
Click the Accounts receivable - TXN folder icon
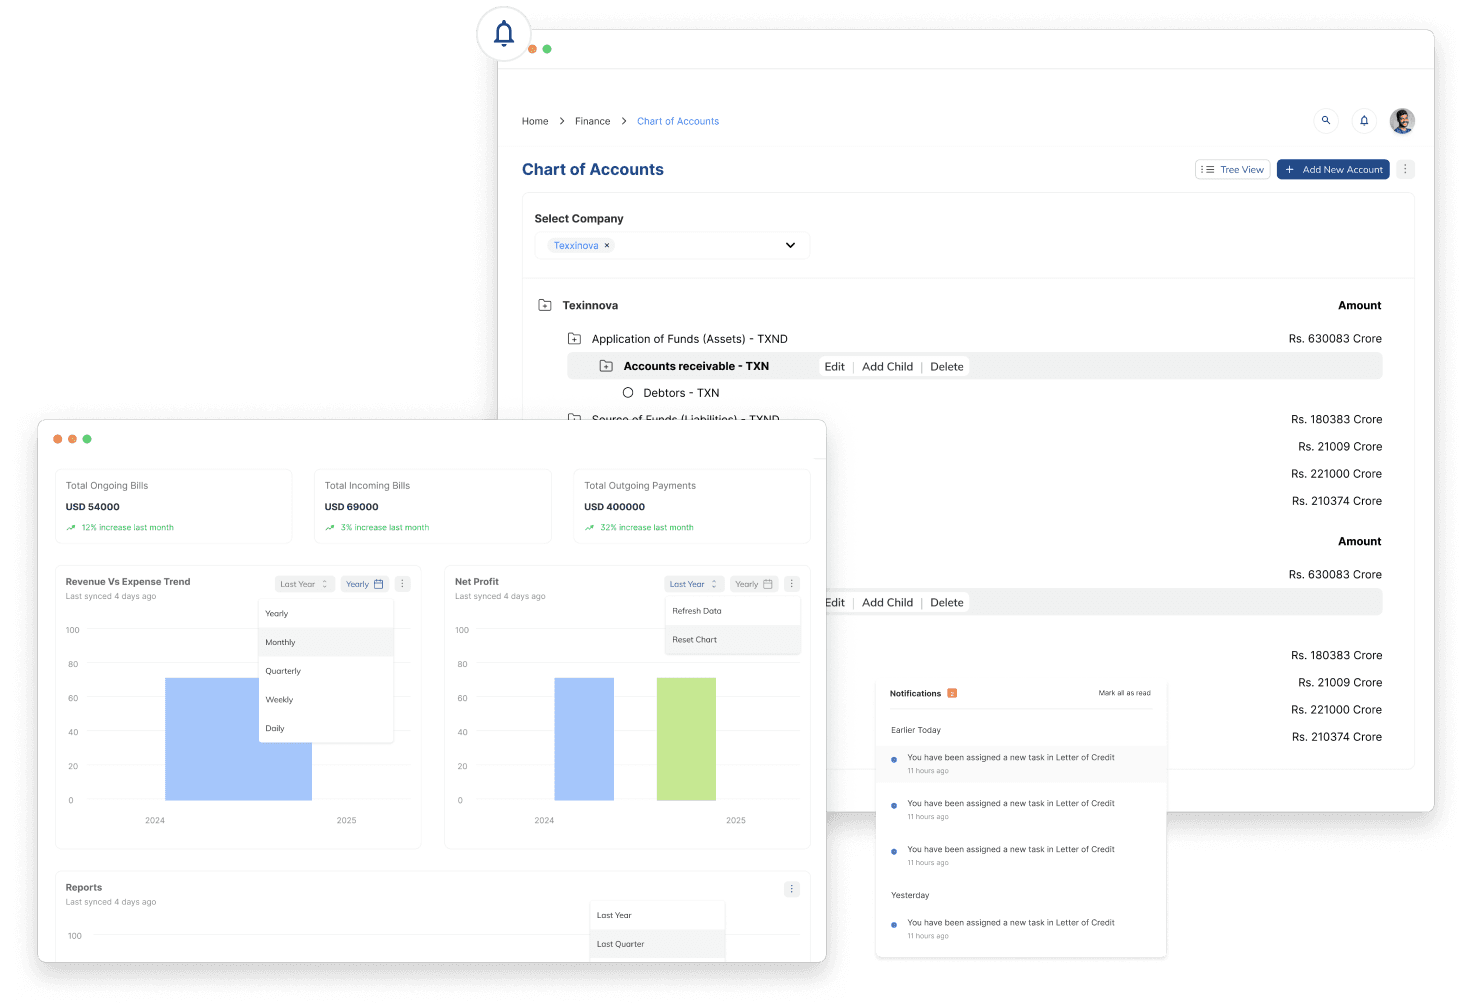606,367
